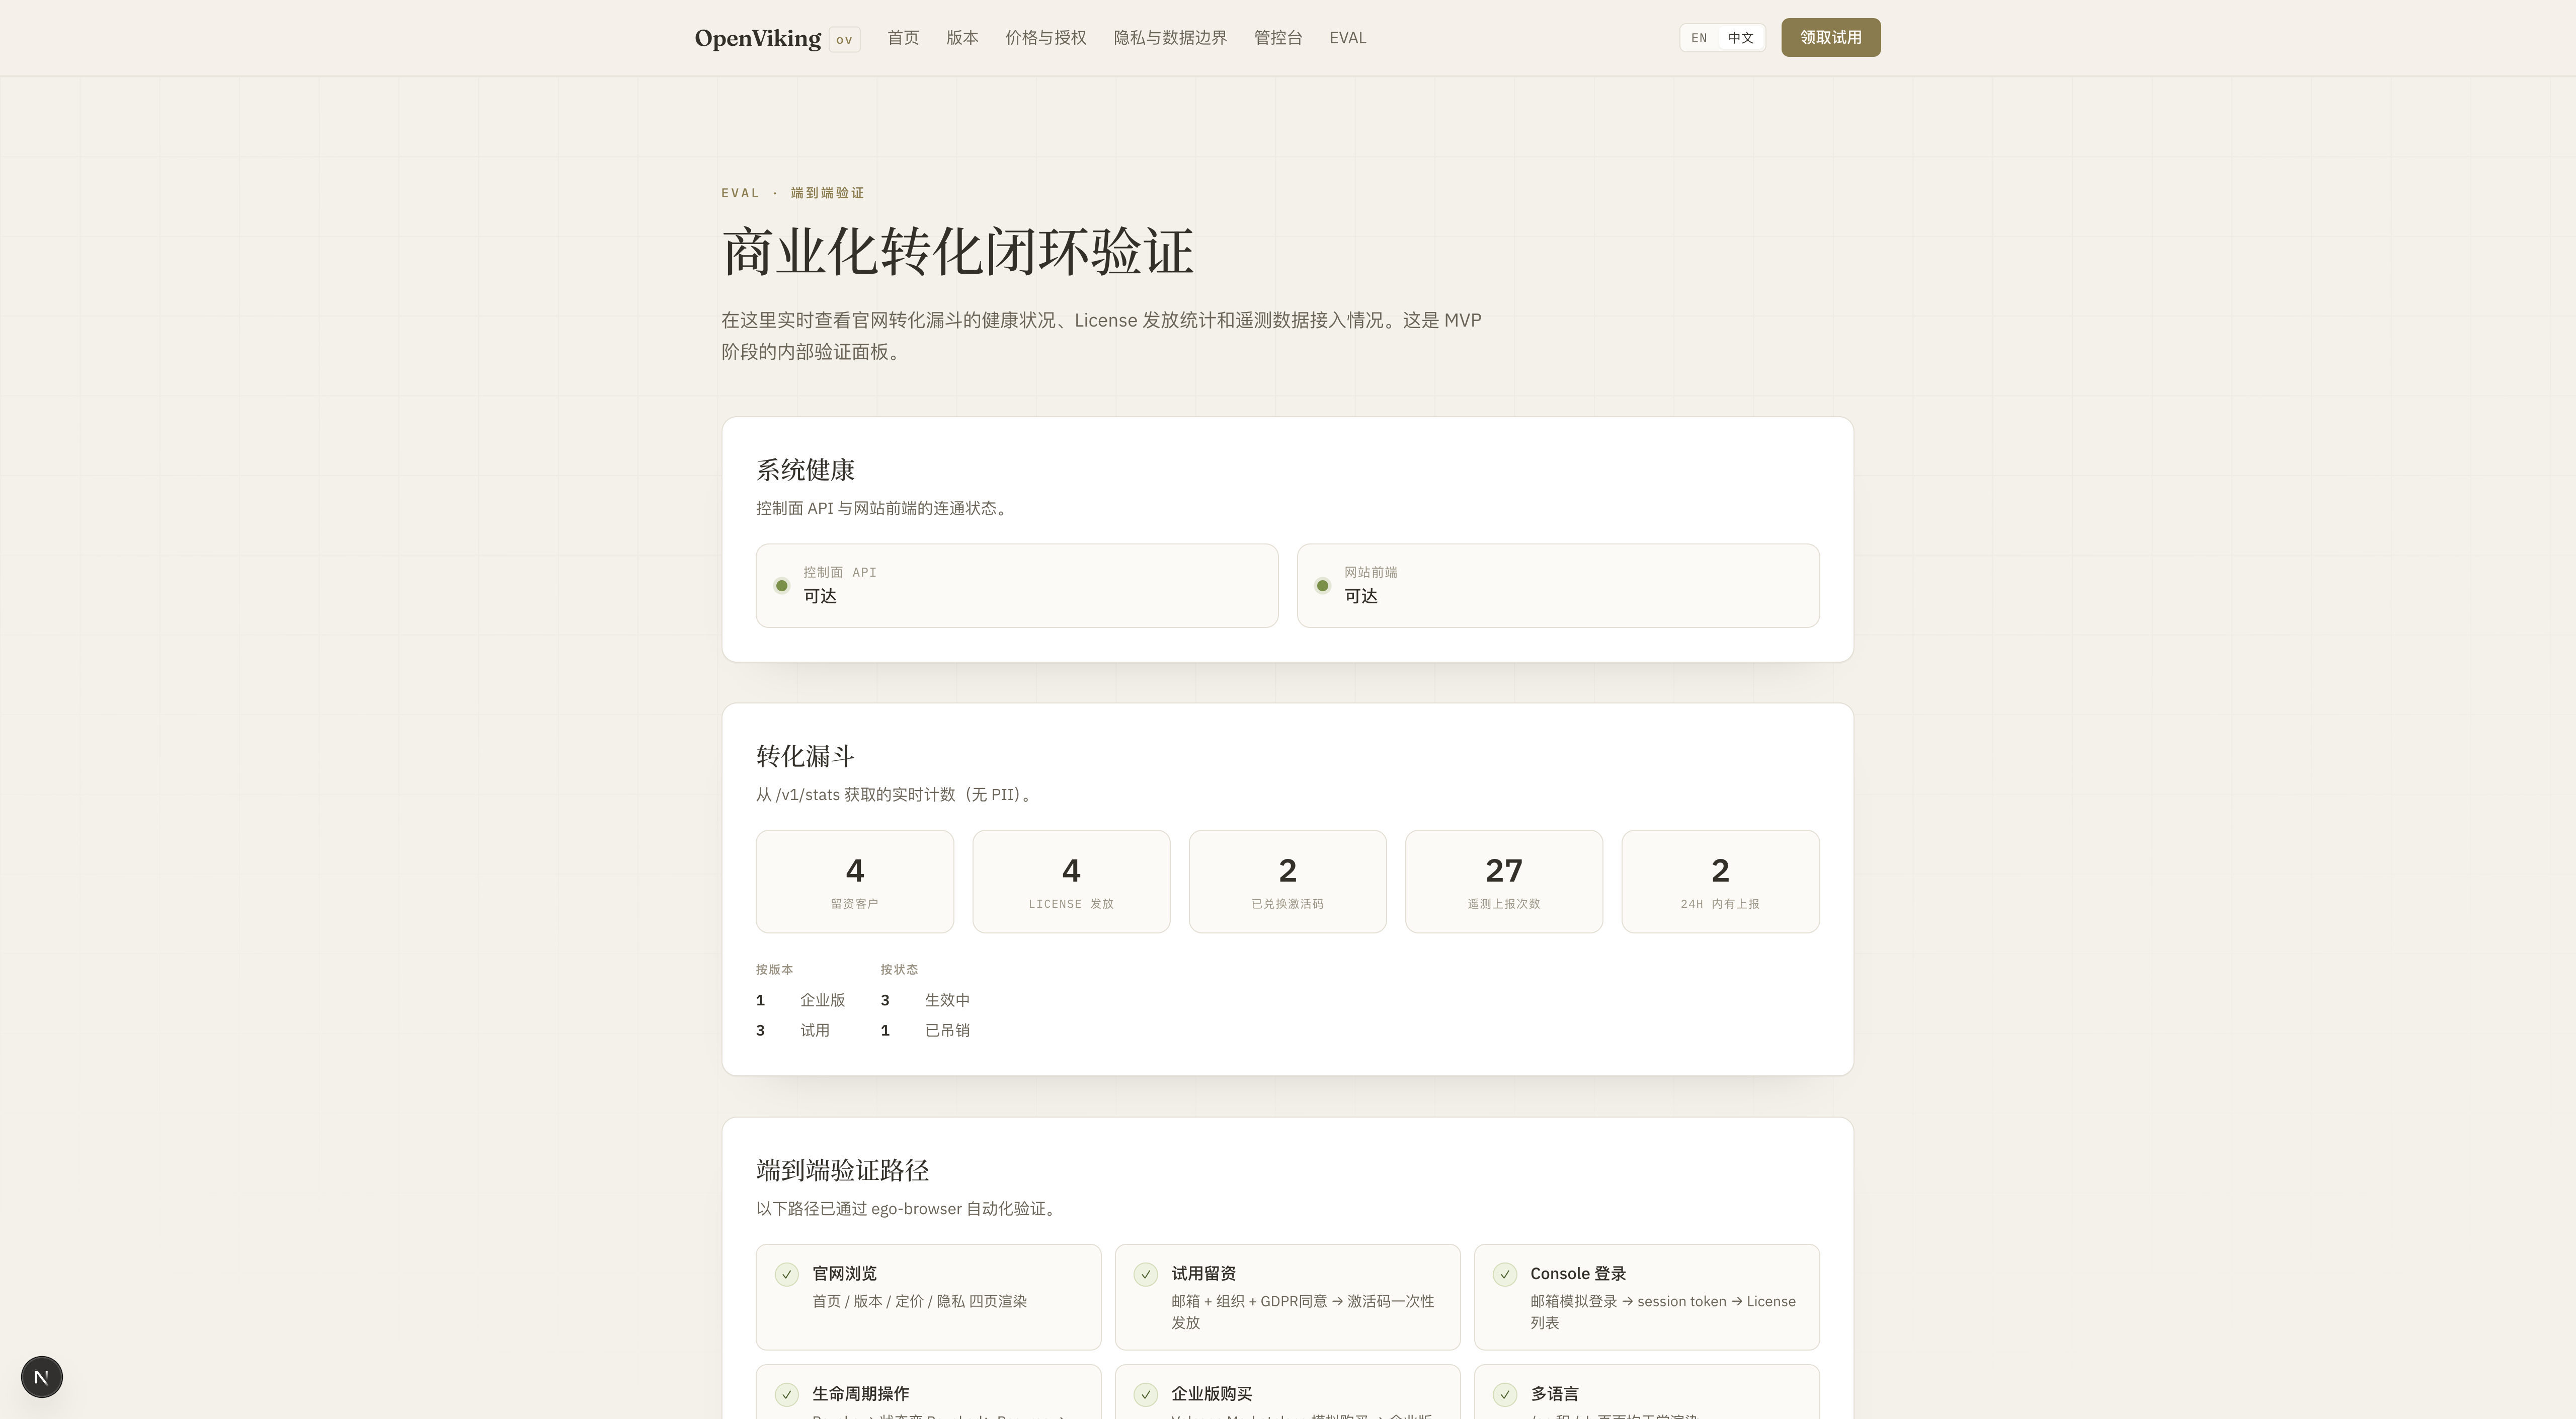Screen dimensions: 2576x1419
Task: Click the 转化漏斗 section heading
Action: [x=805, y=756]
